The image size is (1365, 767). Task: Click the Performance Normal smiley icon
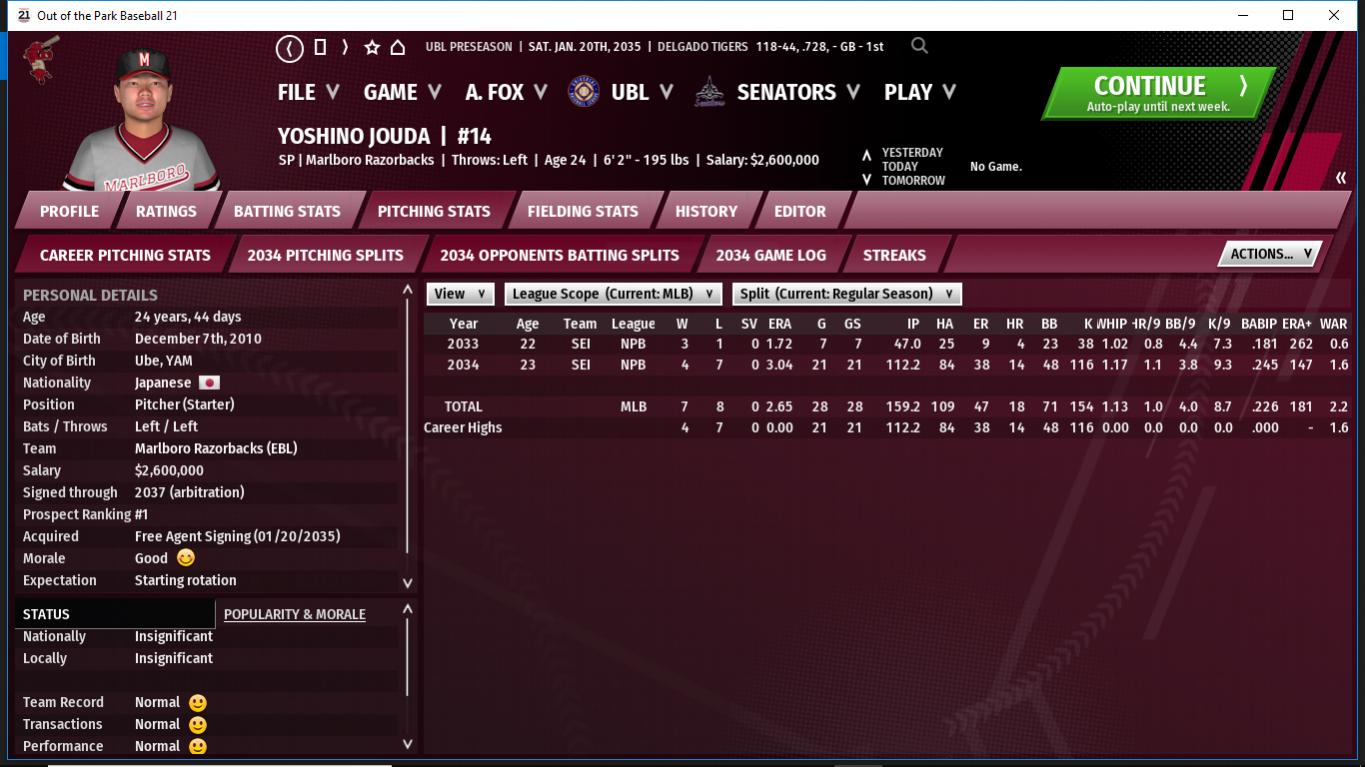click(x=198, y=747)
